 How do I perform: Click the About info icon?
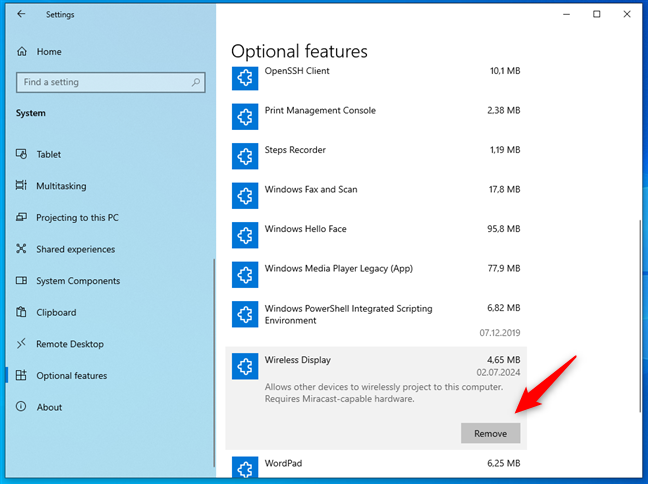click(21, 407)
